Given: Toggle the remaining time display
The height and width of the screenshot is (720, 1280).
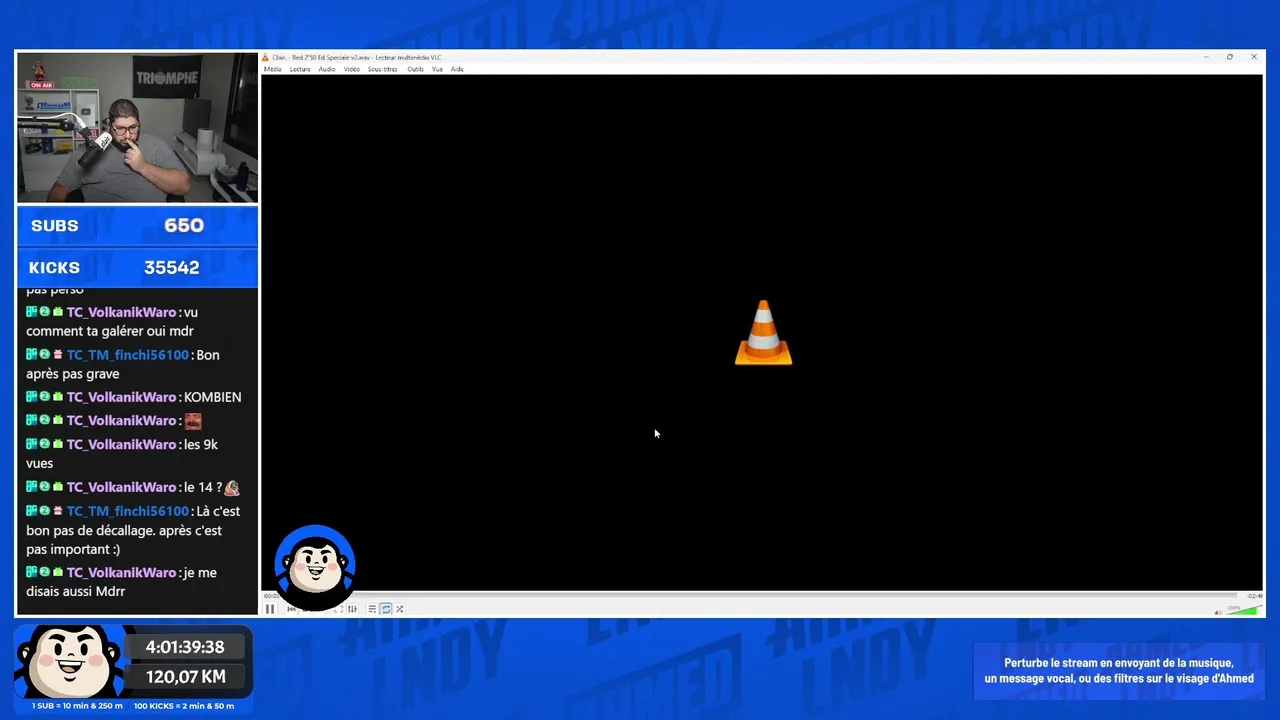Looking at the screenshot, I should [x=1256, y=596].
